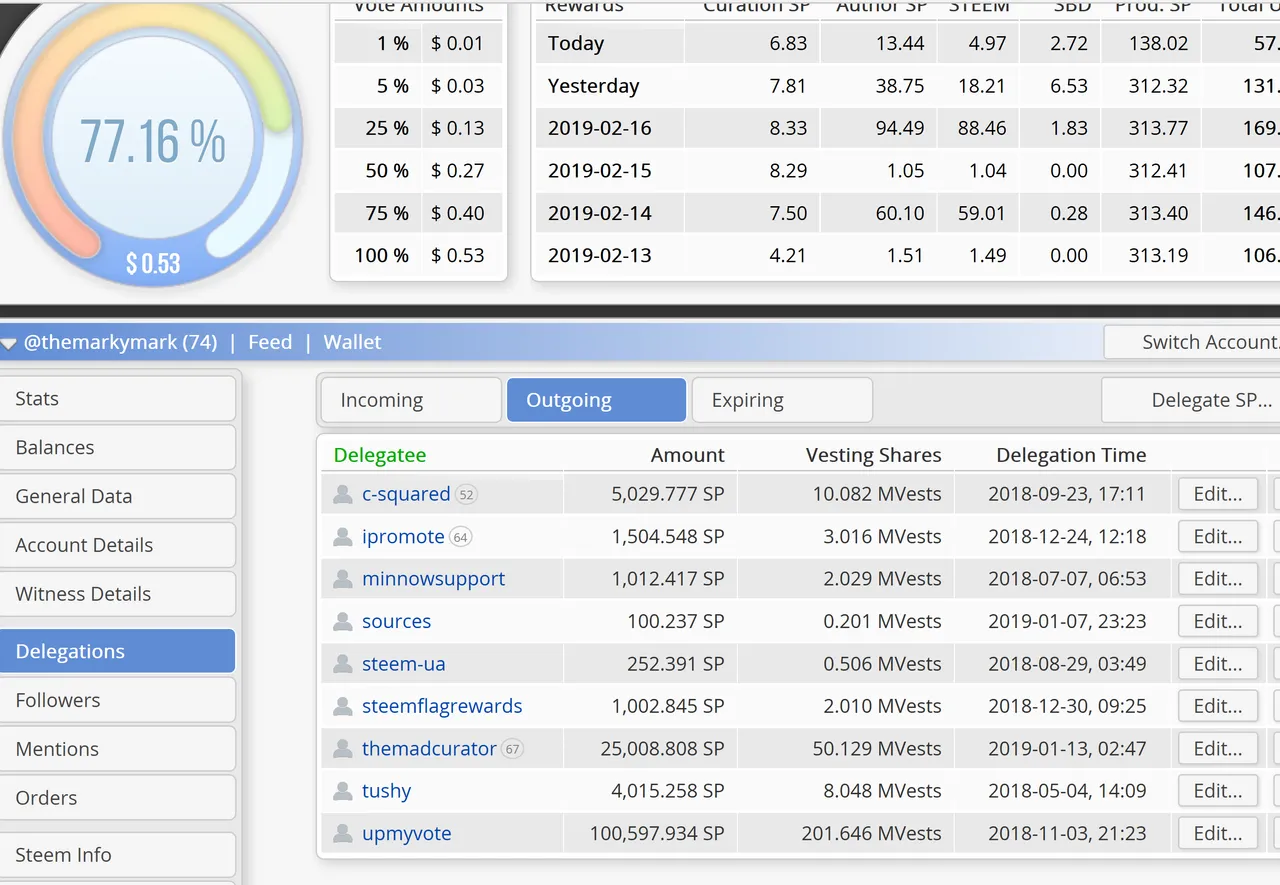This screenshot has width=1280, height=885.
Task: Open Steem Info in the sidebar
Action: tap(117, 855)
